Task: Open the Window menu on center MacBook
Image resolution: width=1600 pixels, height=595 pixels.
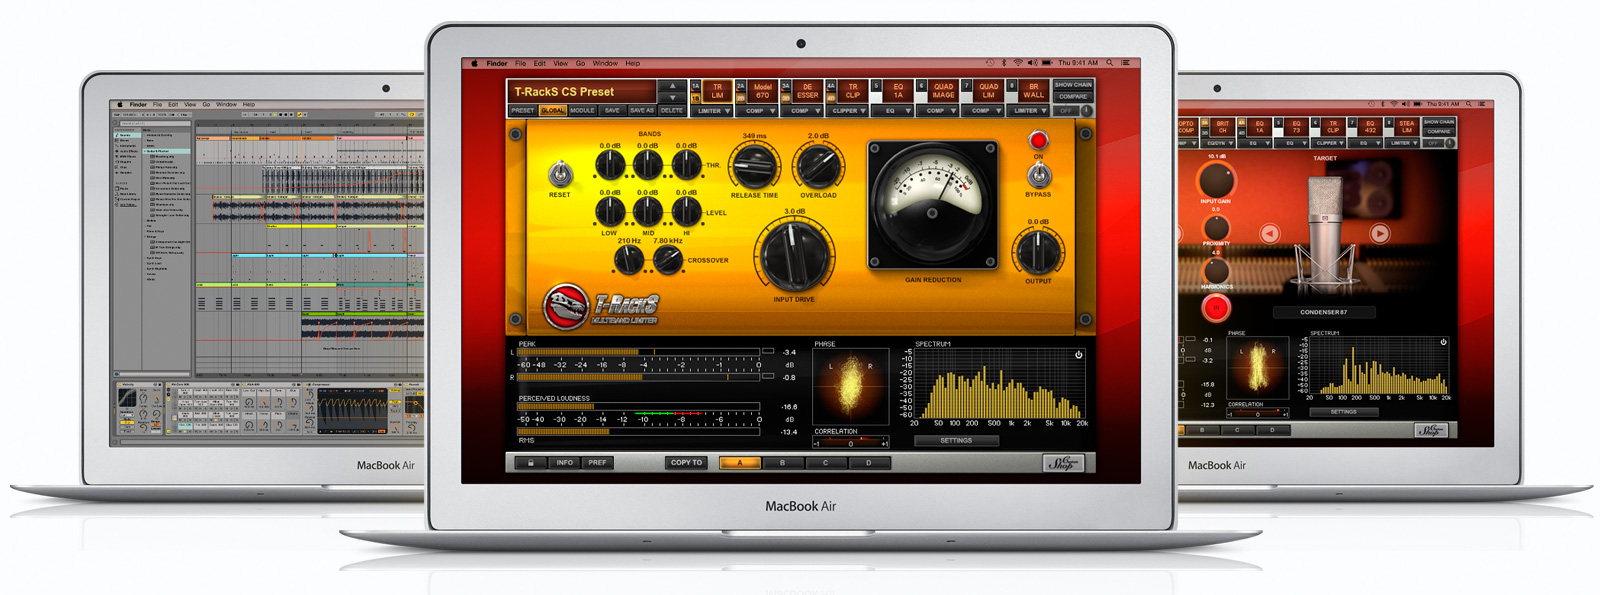Action: pos(605,63)
